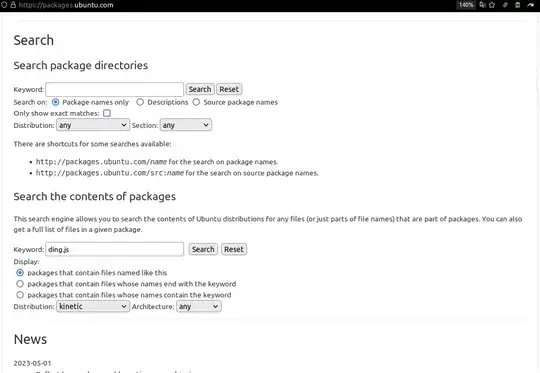Click the pencil-like extension icon in address bar
This screenshot has height=373, width=540.
505,5
